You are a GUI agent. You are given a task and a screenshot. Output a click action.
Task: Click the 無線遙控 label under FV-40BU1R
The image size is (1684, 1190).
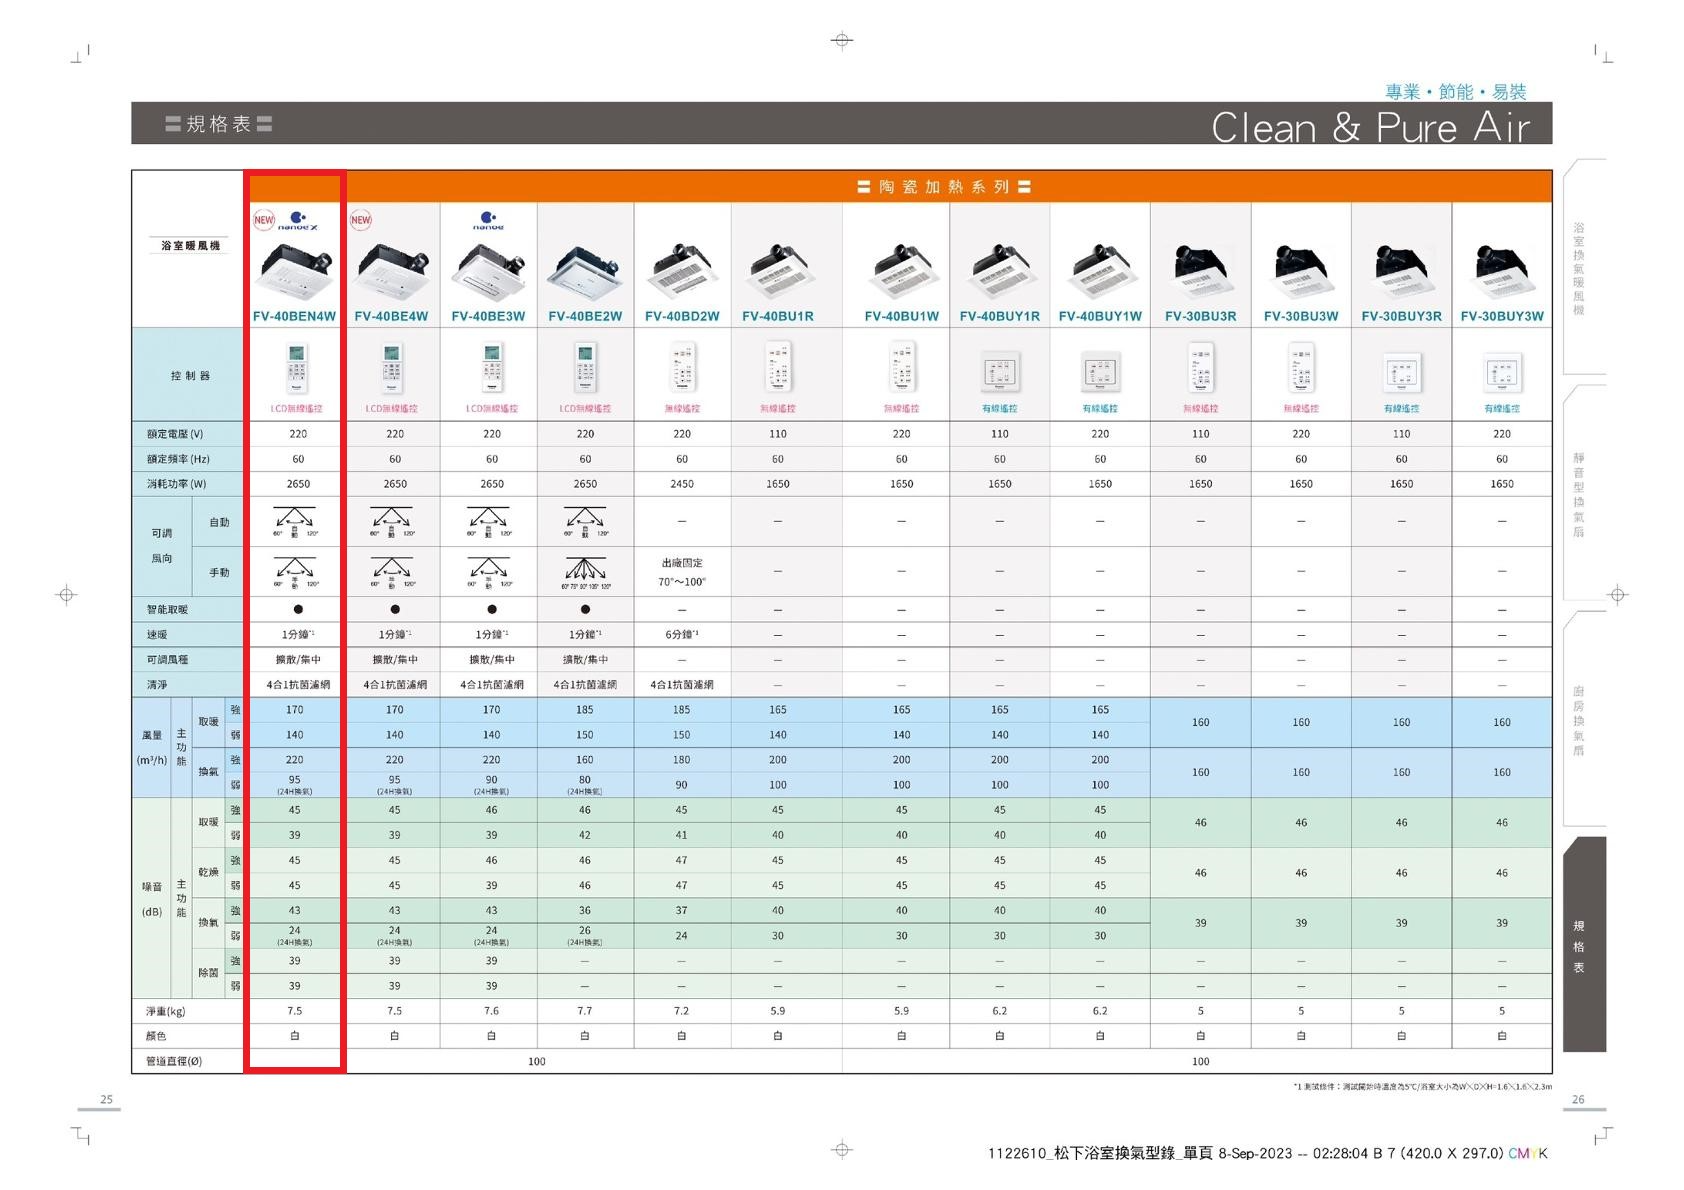click(777, 408)
